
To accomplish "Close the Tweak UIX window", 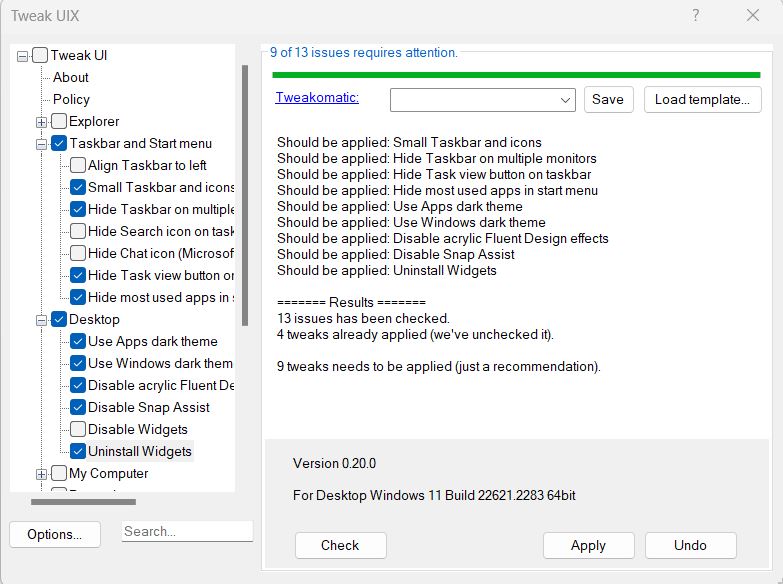I will pyautogui.click(x=753, y=15).
